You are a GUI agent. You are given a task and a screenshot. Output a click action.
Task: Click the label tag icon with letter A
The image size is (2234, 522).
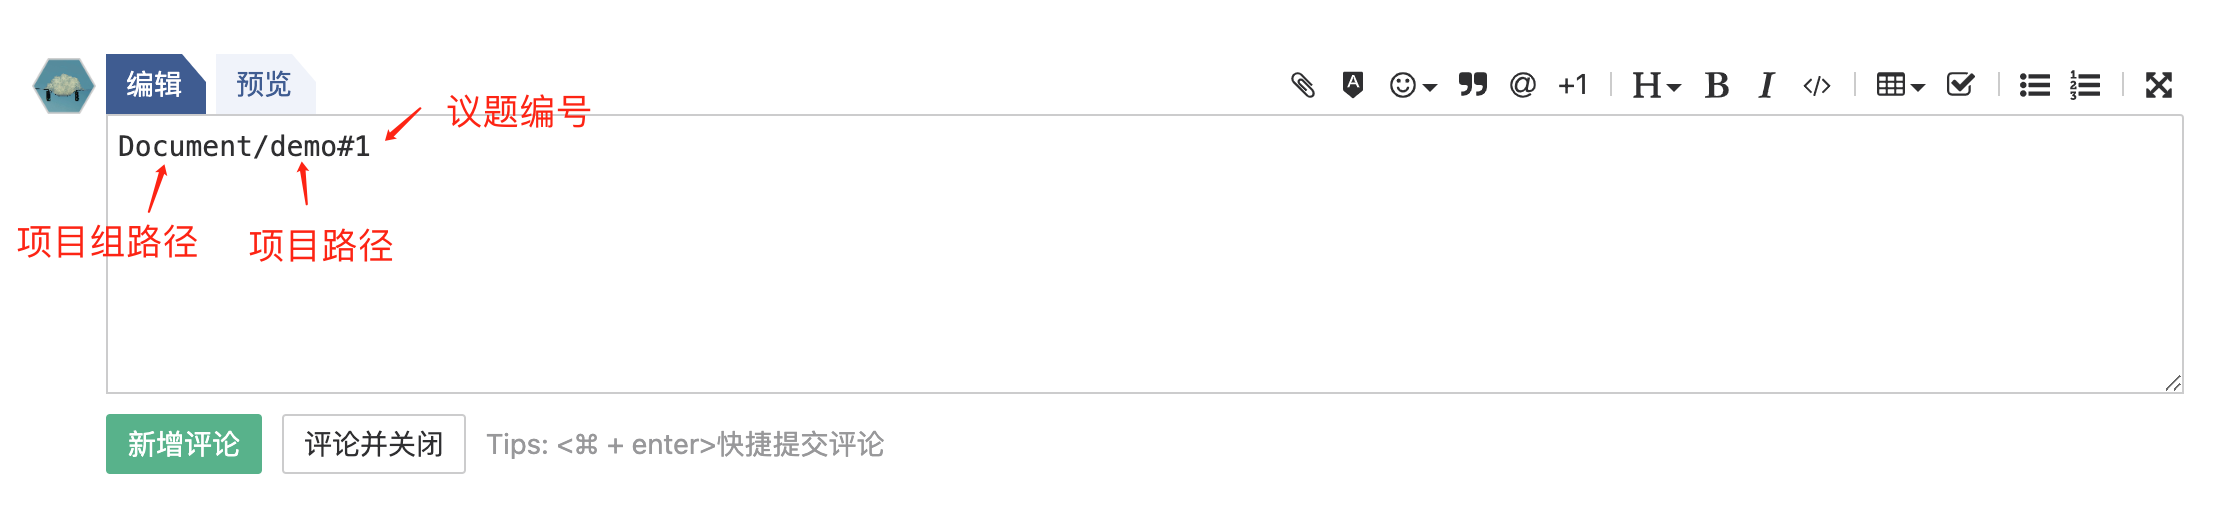(x=1352, y=85)
